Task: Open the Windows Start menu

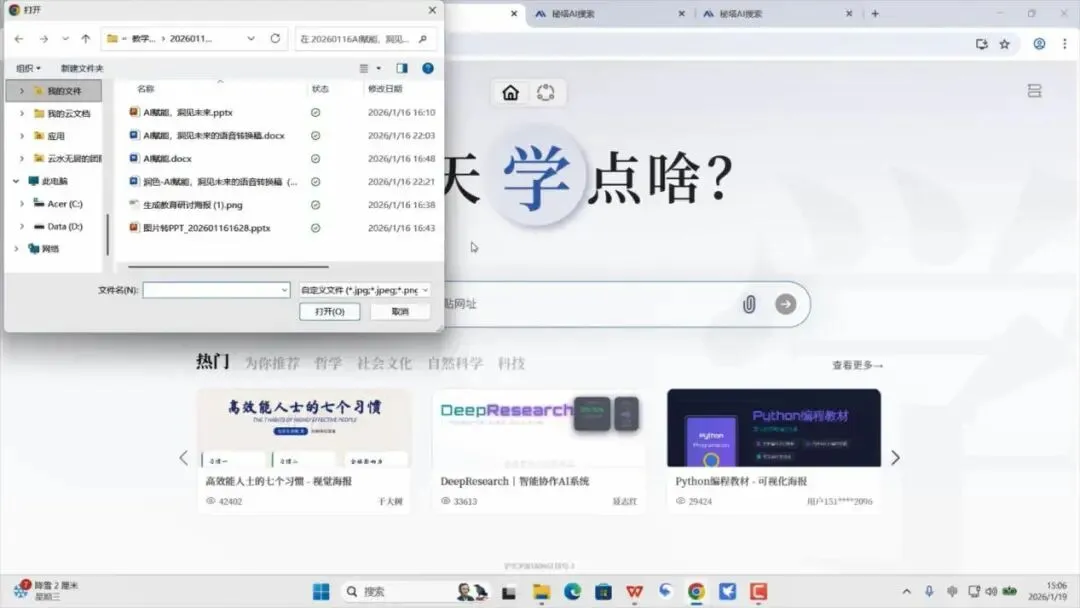Action: (x=321, y=591)
